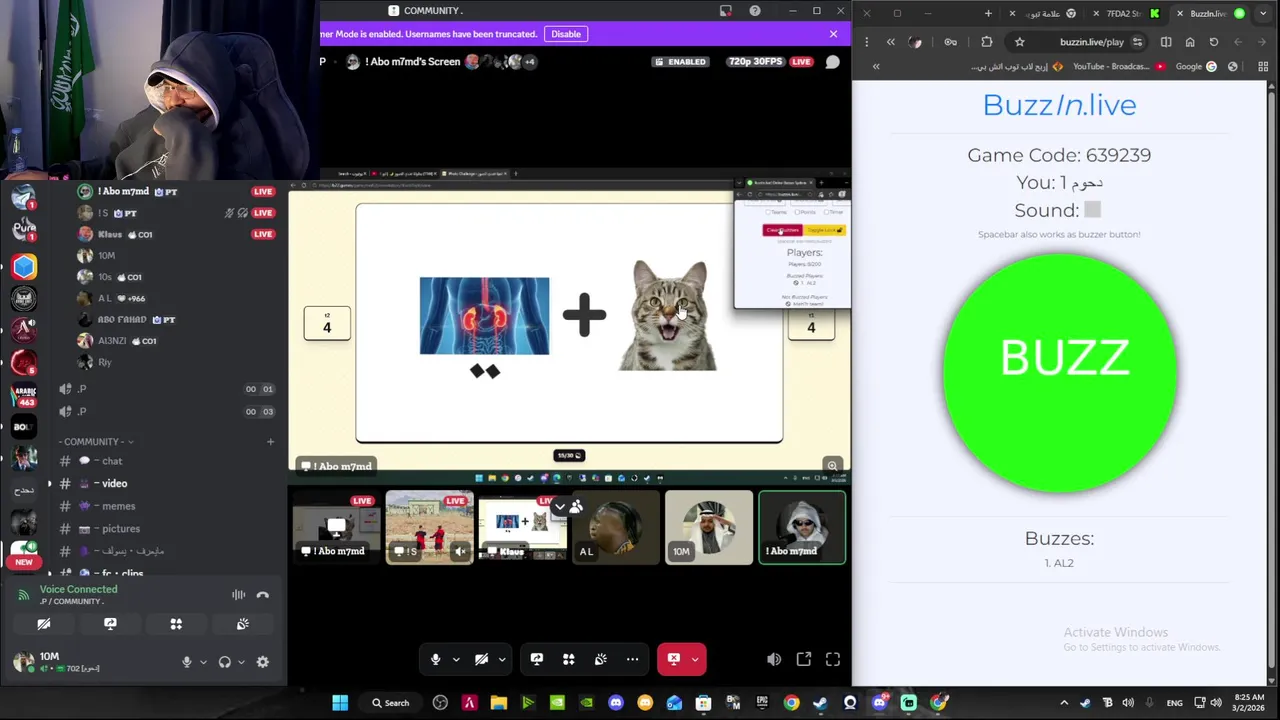Open soundboard button in voice panel
Screen dimensions: 1280x720
(243, 624)
